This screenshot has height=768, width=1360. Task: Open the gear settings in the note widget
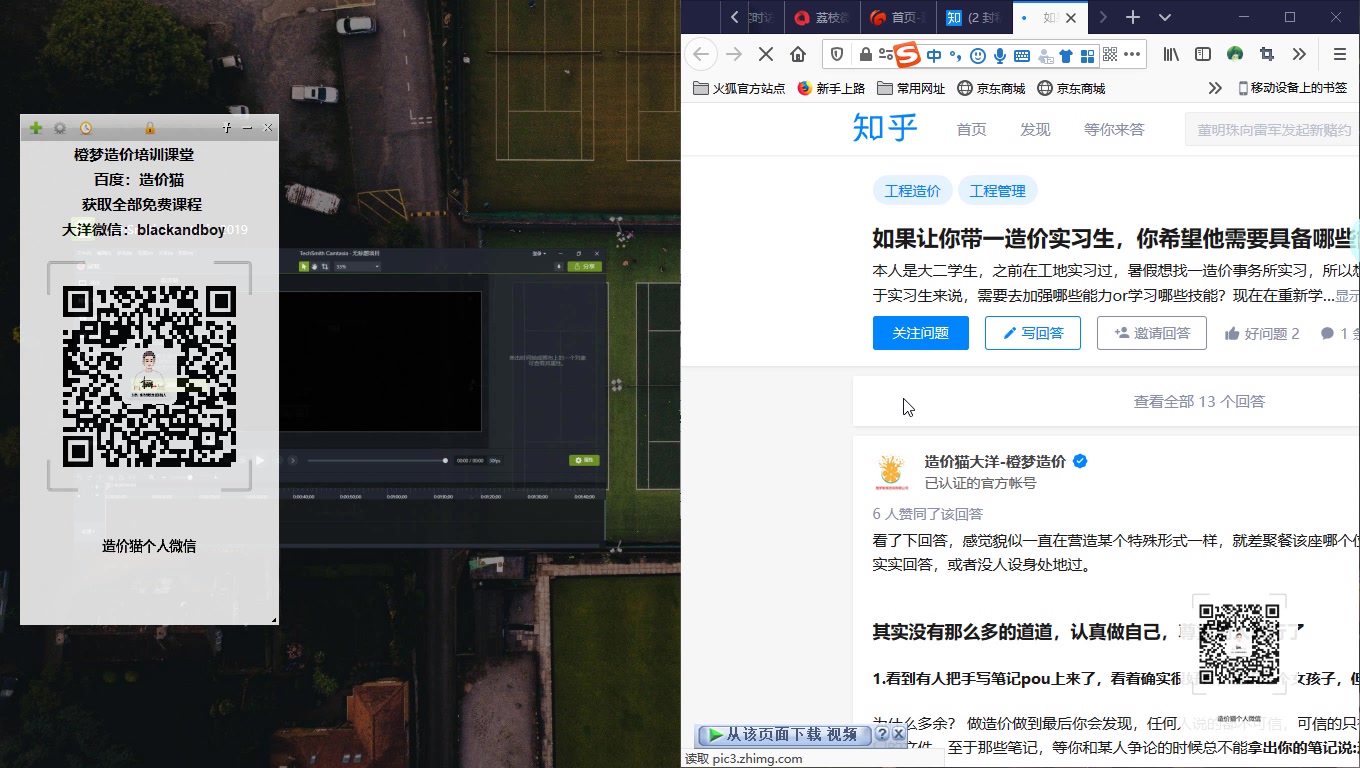(x=60, y=128)
